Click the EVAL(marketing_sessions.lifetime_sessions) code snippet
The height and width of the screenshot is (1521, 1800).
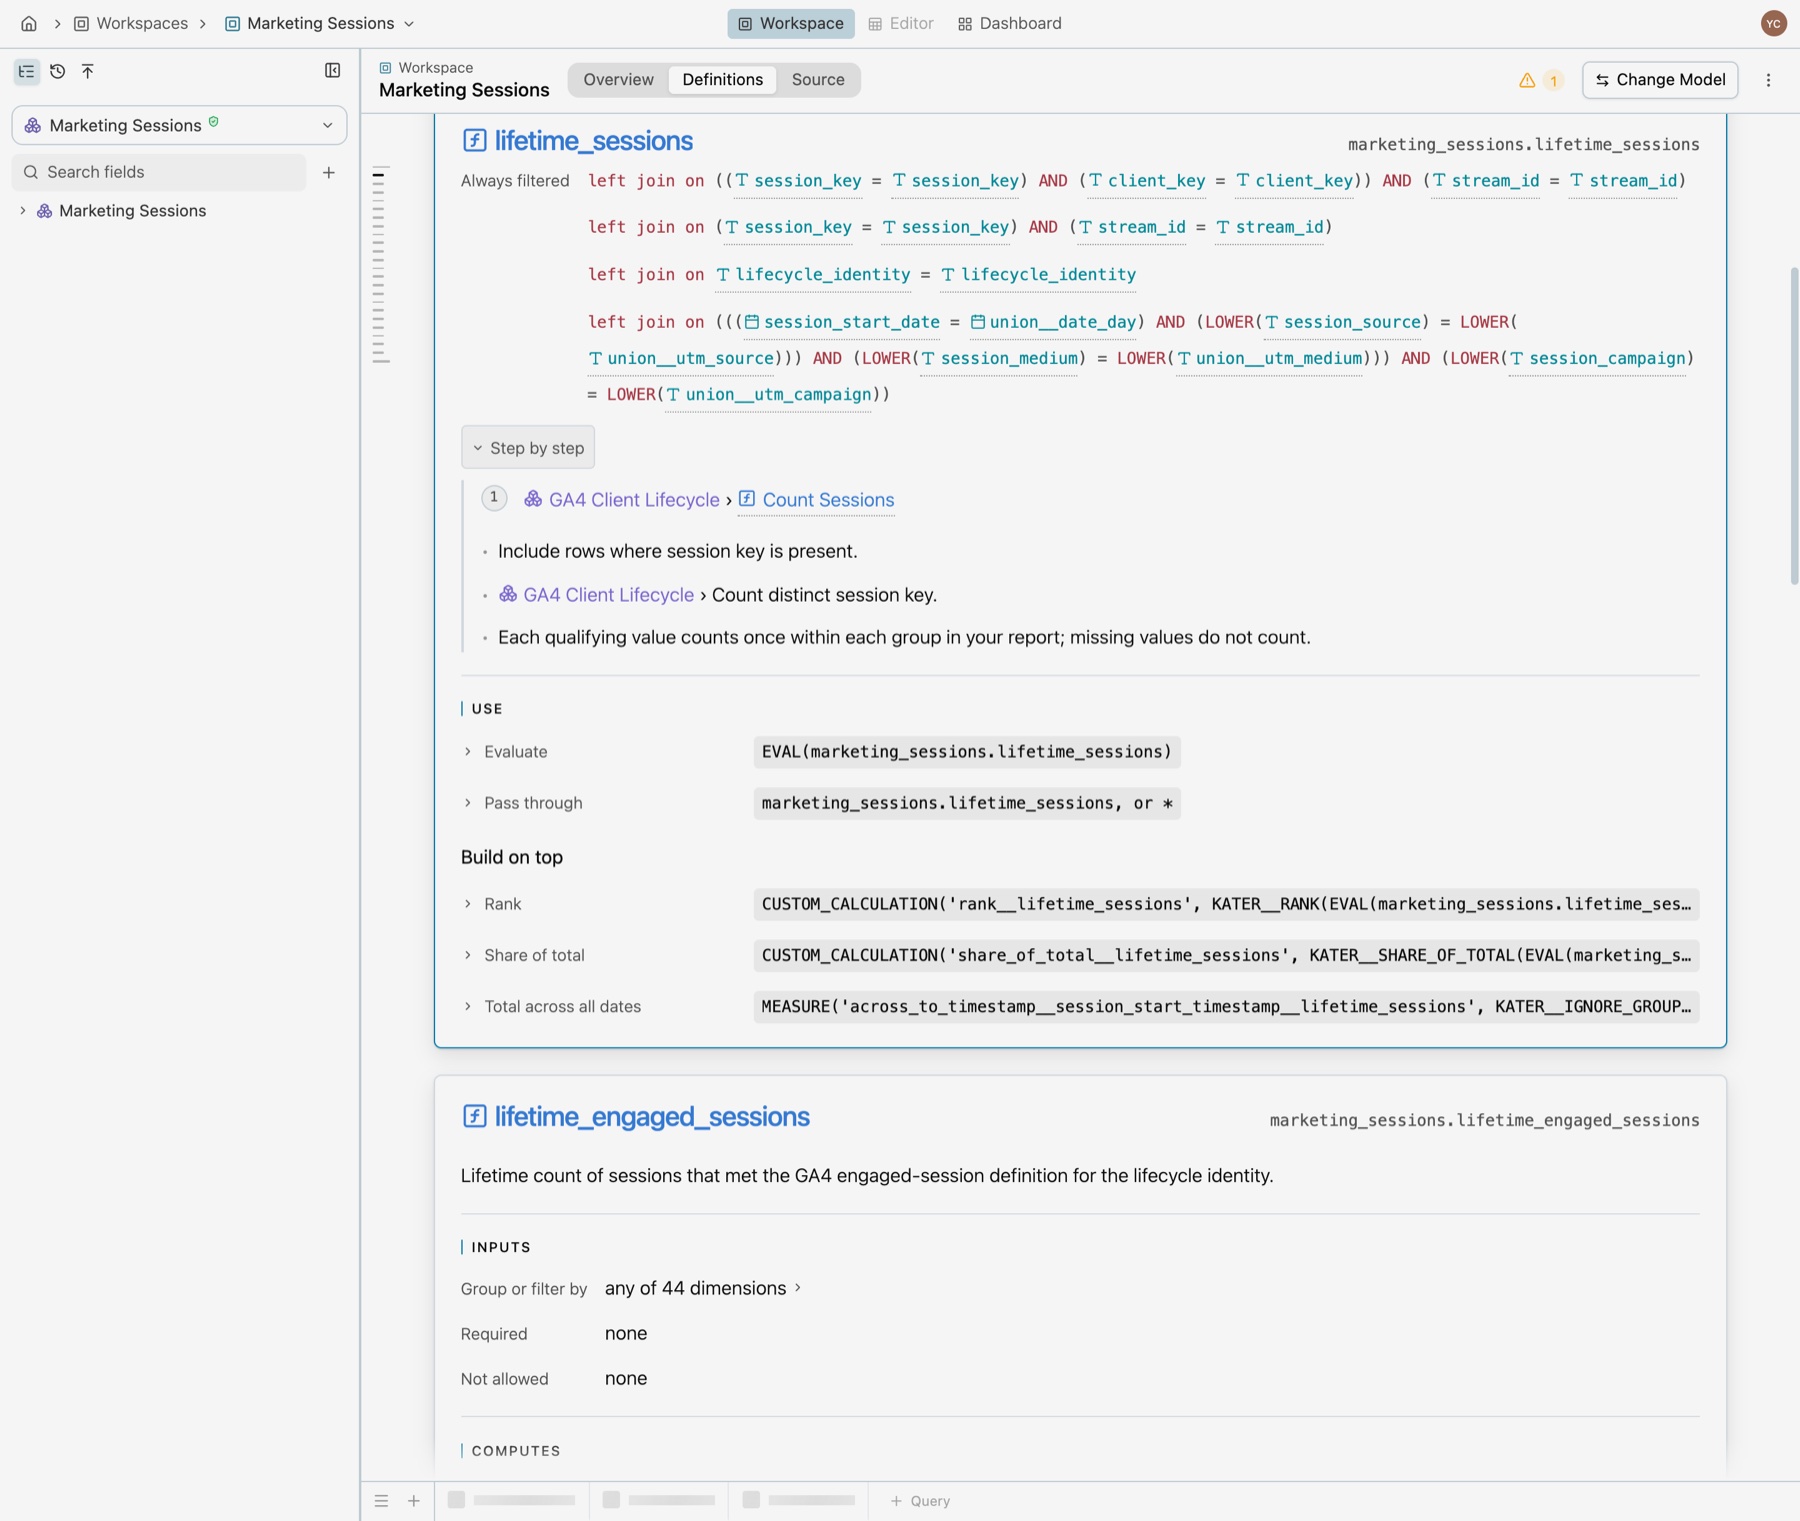pyautogui.click(x=966, y=752)
